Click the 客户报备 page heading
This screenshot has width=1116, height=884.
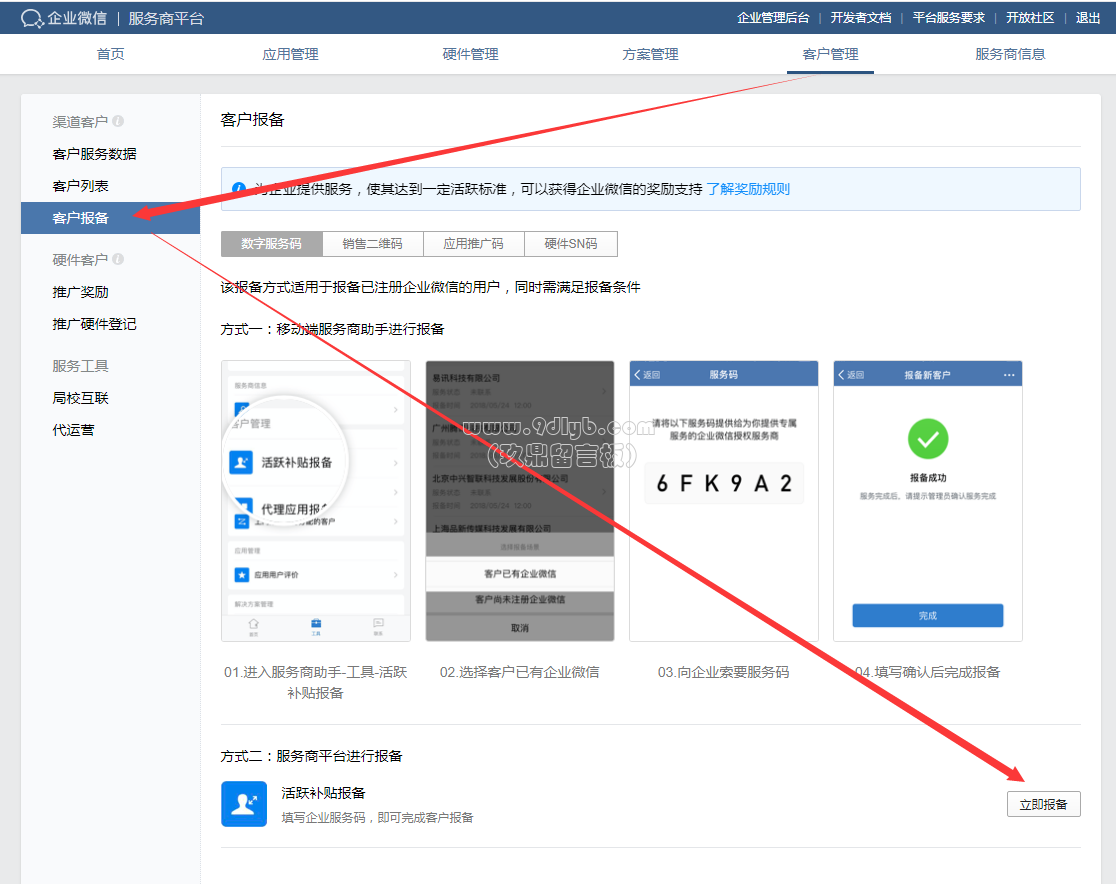coord(252,120)
